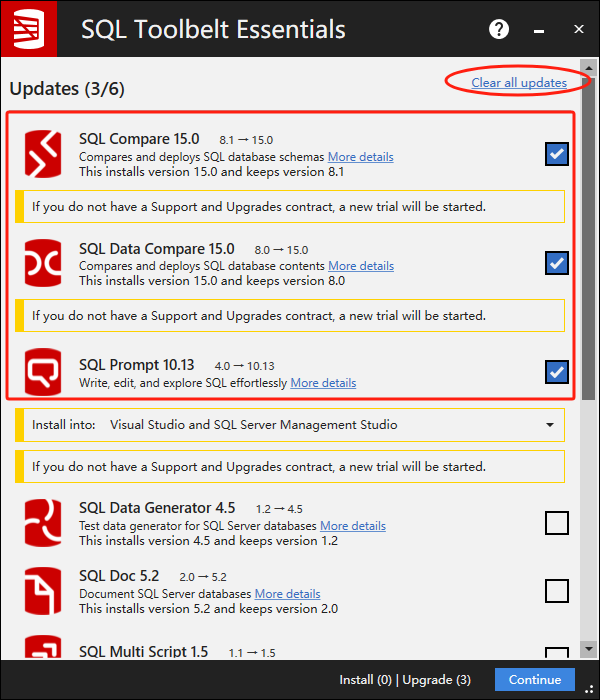This screenshot has width=600, height=700.
Task: Click the Continue button
Action: [535, 679]
